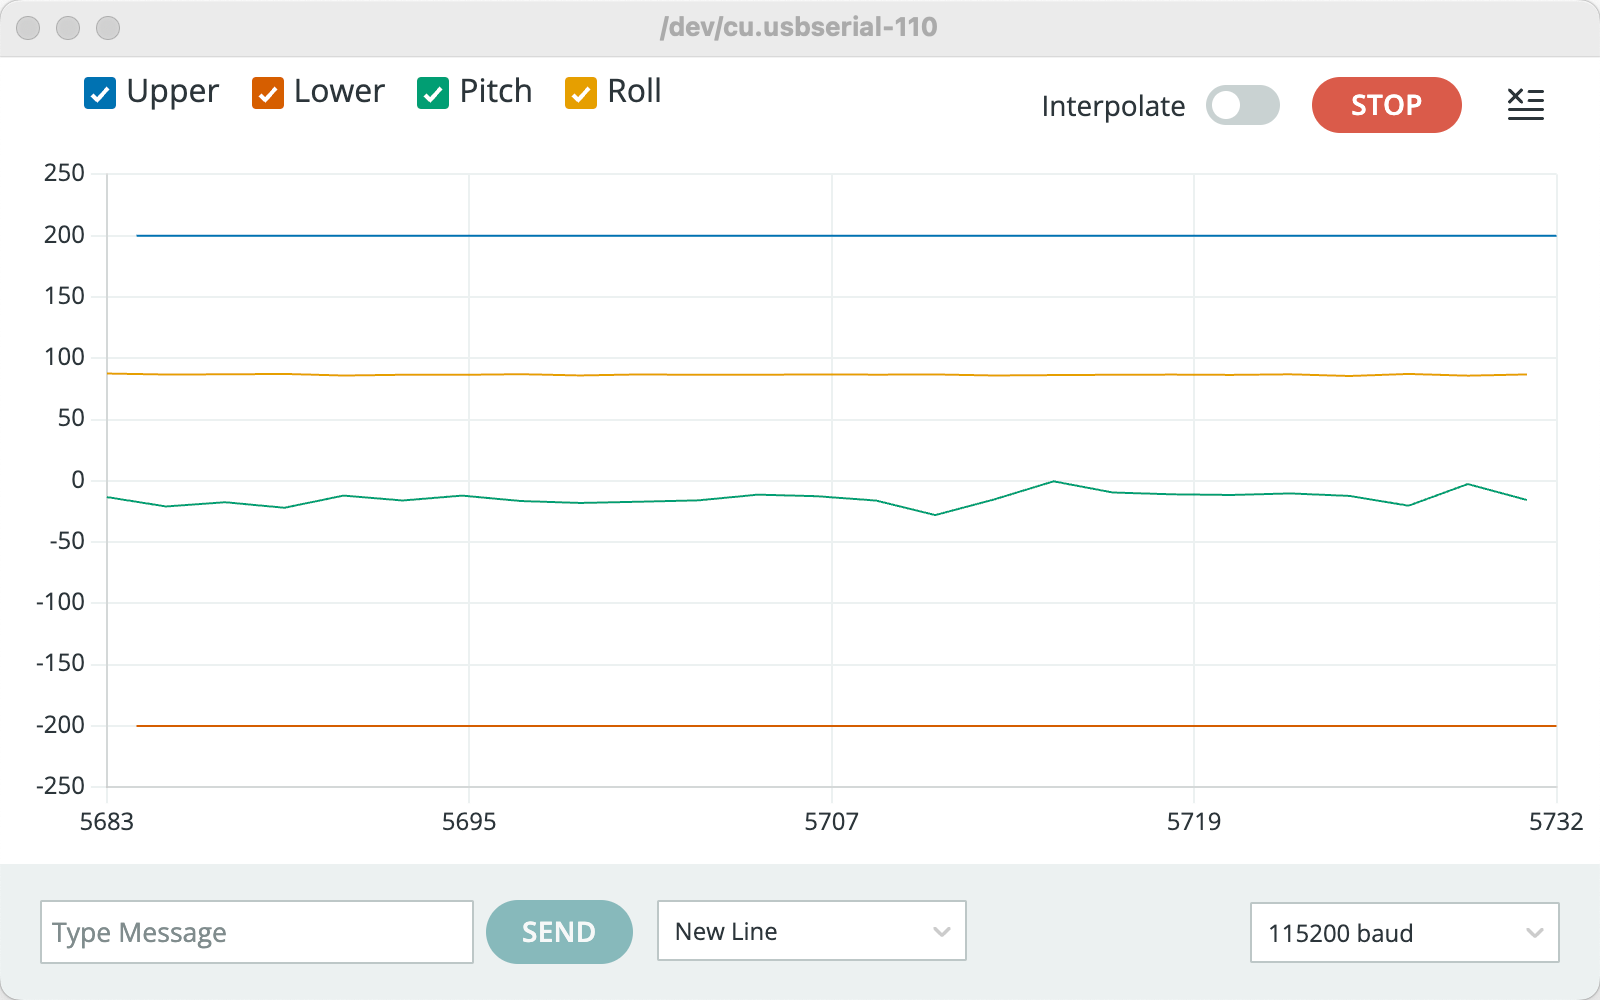Viewport: 1600px width, 1000px height.
Task: Toggle the Pitch series checkbox
Action: tap(433, 93)
